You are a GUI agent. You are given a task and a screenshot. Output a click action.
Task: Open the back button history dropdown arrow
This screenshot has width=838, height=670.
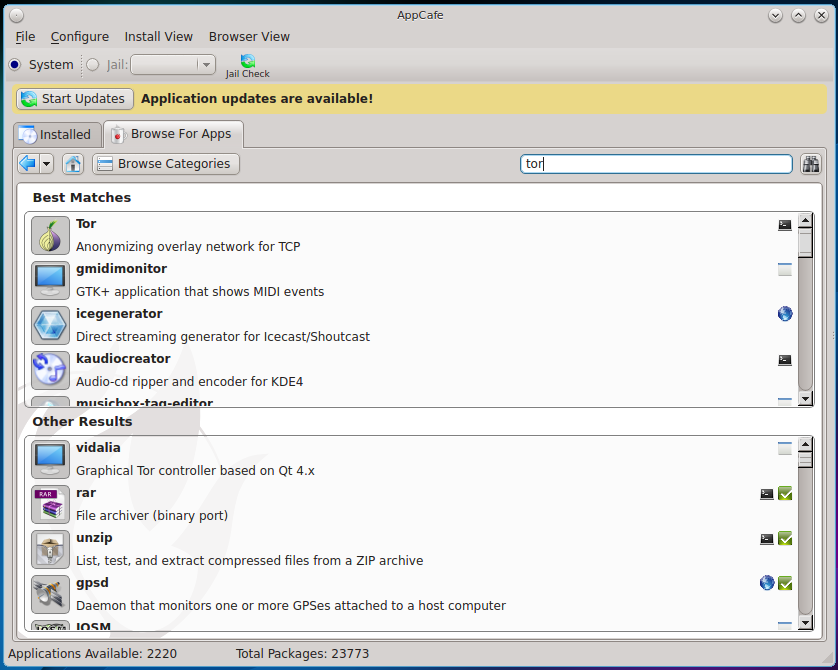(x=46, y=163)
